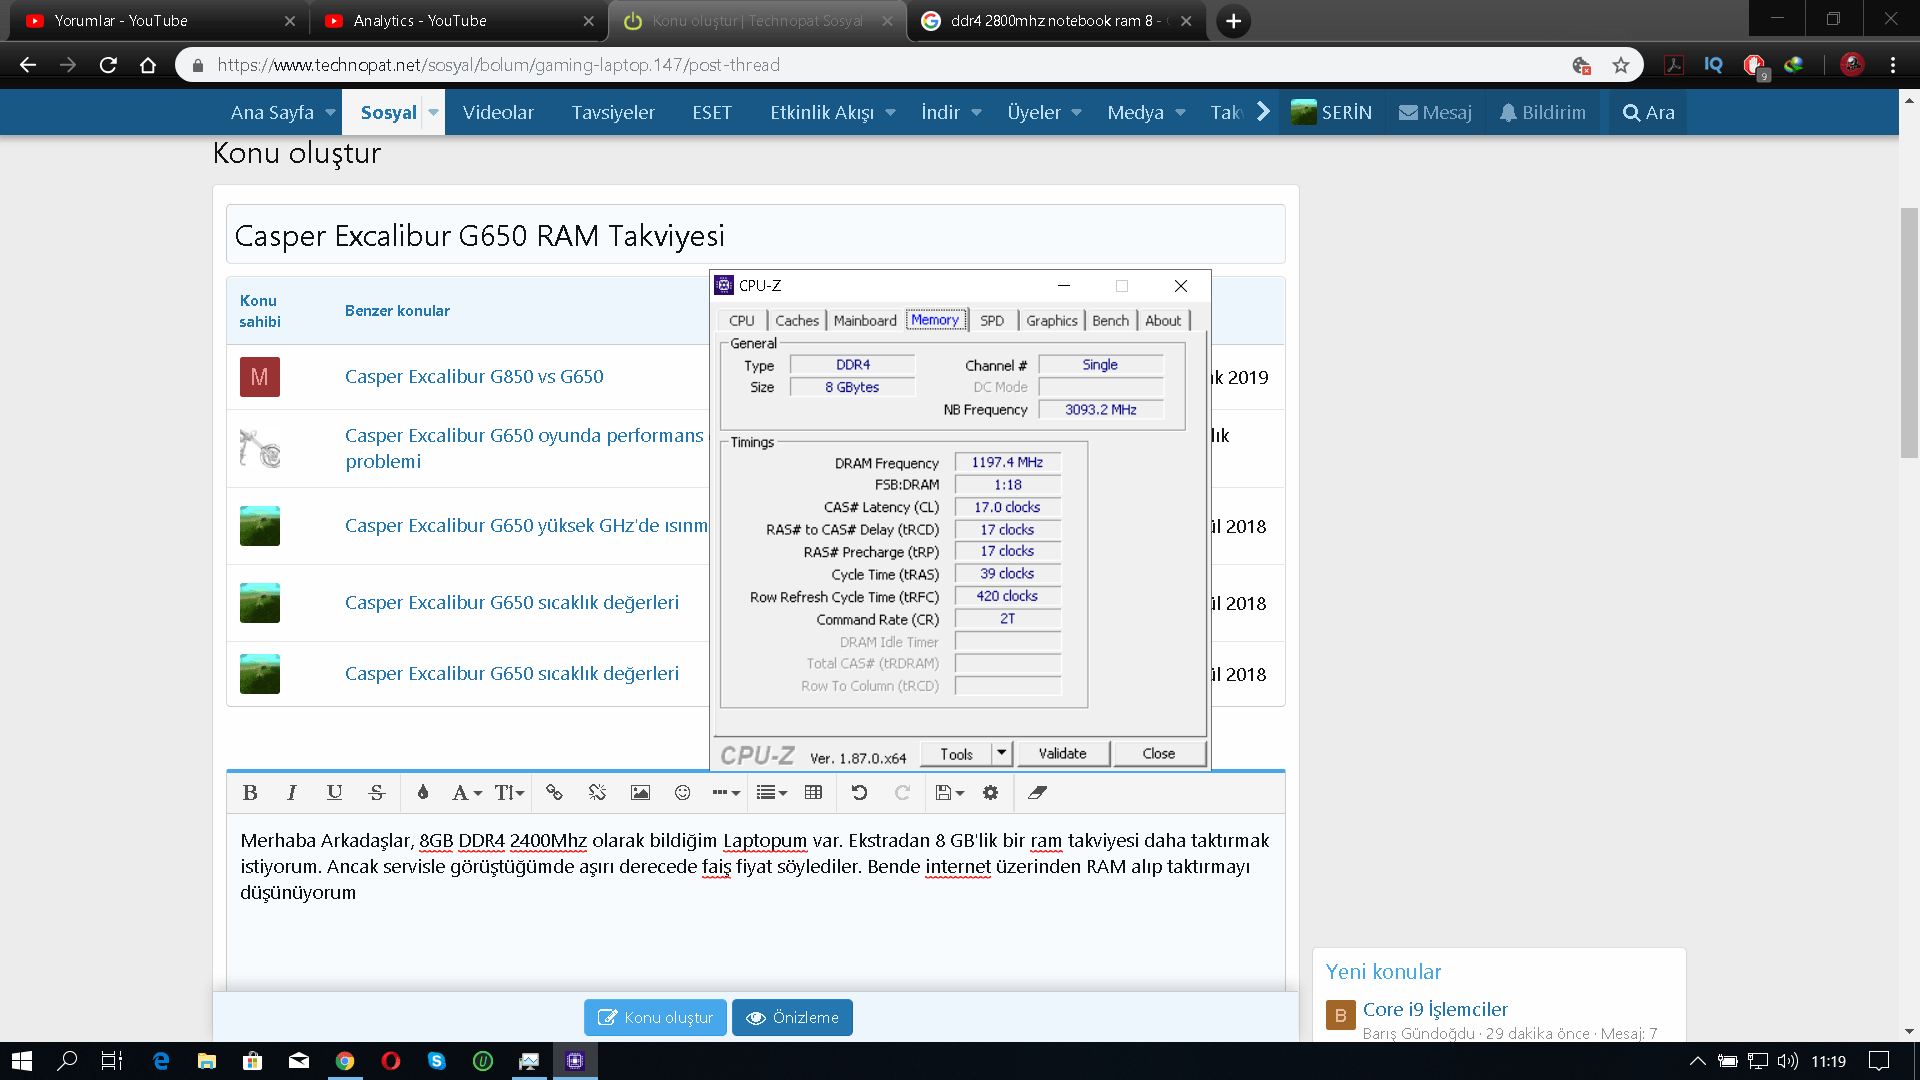Click the thread title input field
1920x1080 pixels.
pyautogui.click(x=755, y=236)
